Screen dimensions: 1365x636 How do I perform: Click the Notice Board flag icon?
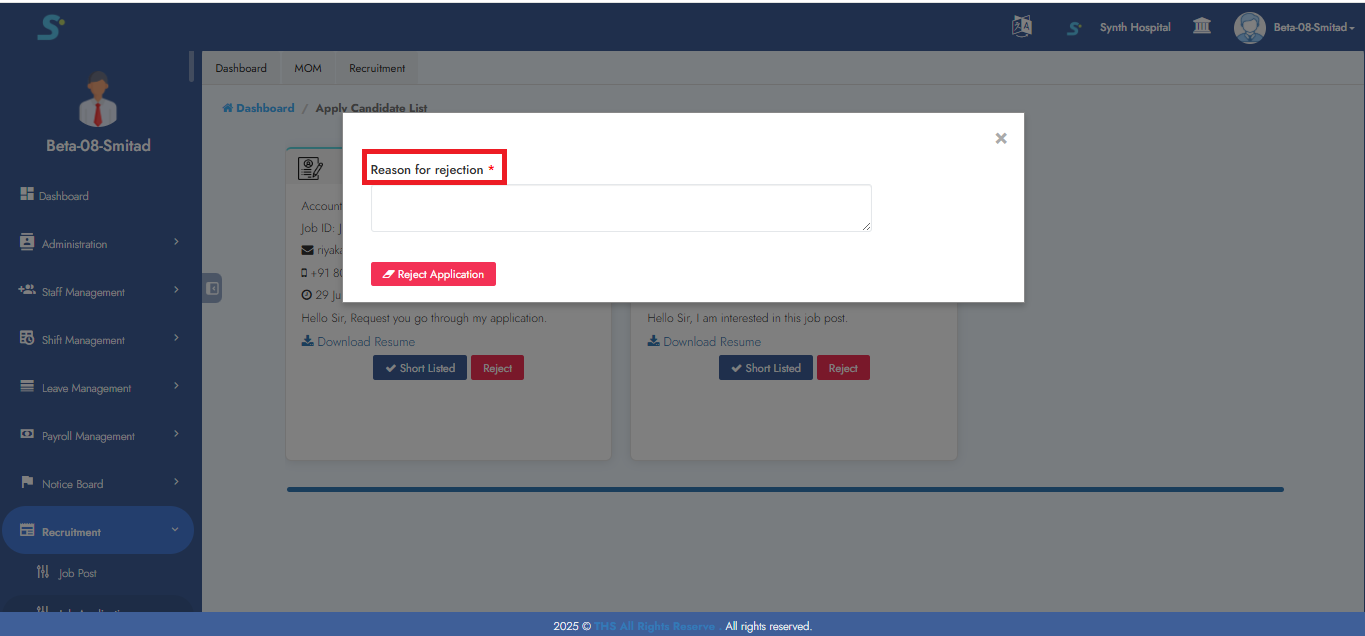[27, 483]
